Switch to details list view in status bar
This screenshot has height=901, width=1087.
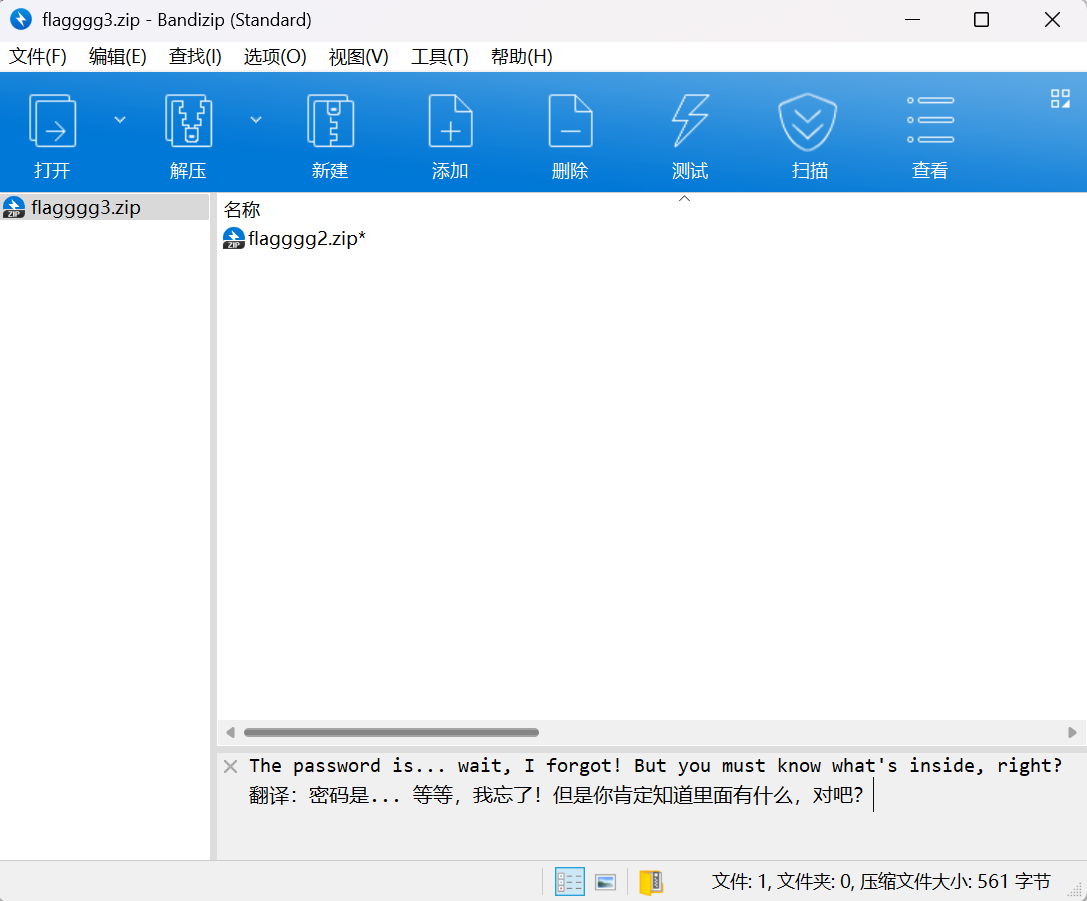click(570, 881)
